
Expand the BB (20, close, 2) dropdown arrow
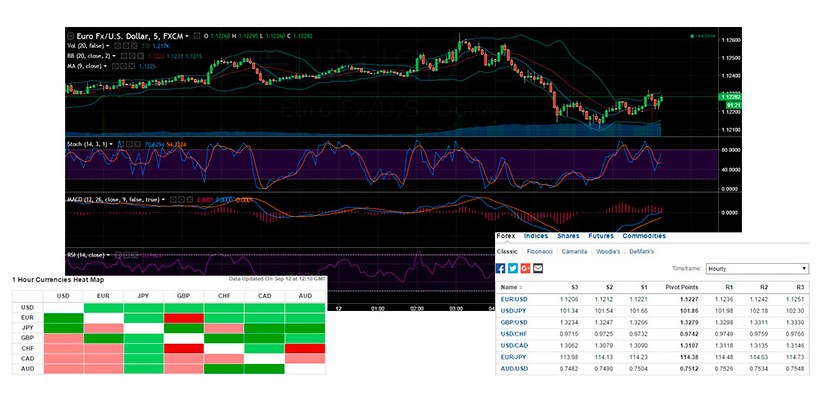114,56
